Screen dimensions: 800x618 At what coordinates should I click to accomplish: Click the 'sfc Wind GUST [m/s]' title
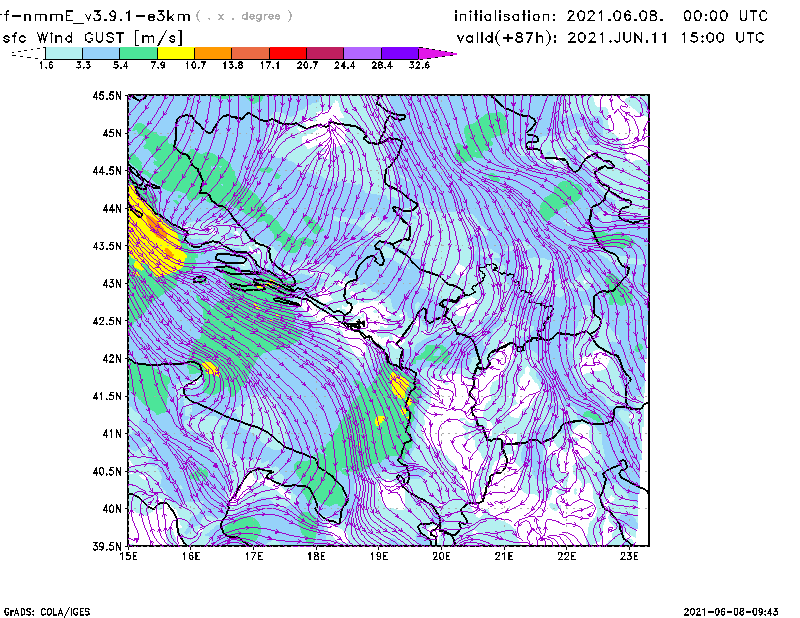pyautogui.click(x=92, y=38)
